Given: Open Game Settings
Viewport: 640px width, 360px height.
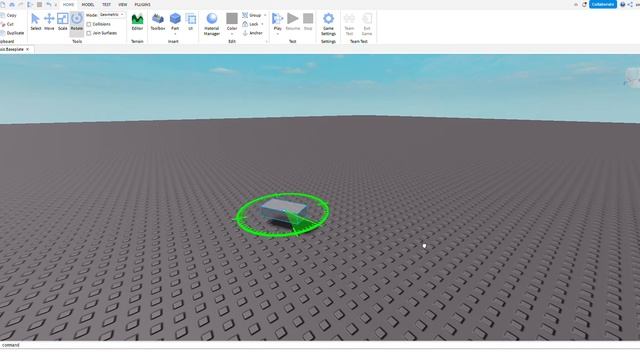Looking at the screenshot, I should 328,24.
